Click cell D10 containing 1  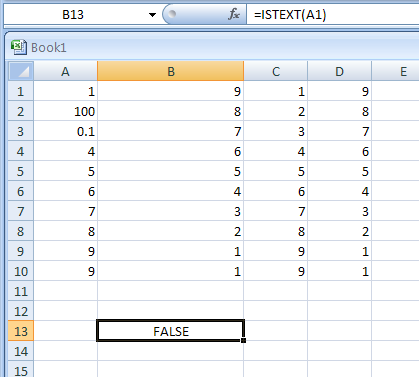339,271
